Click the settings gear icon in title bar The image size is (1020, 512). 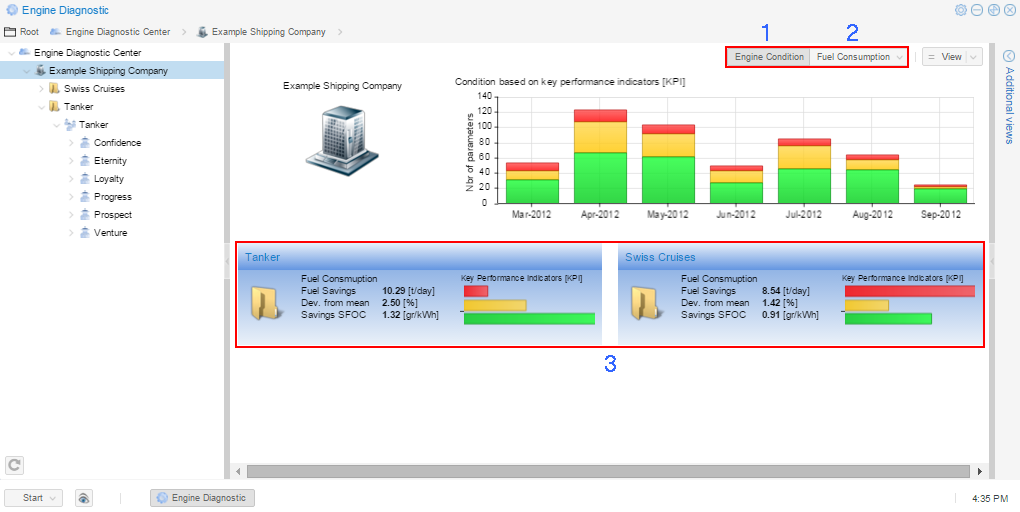pos(960,10)
